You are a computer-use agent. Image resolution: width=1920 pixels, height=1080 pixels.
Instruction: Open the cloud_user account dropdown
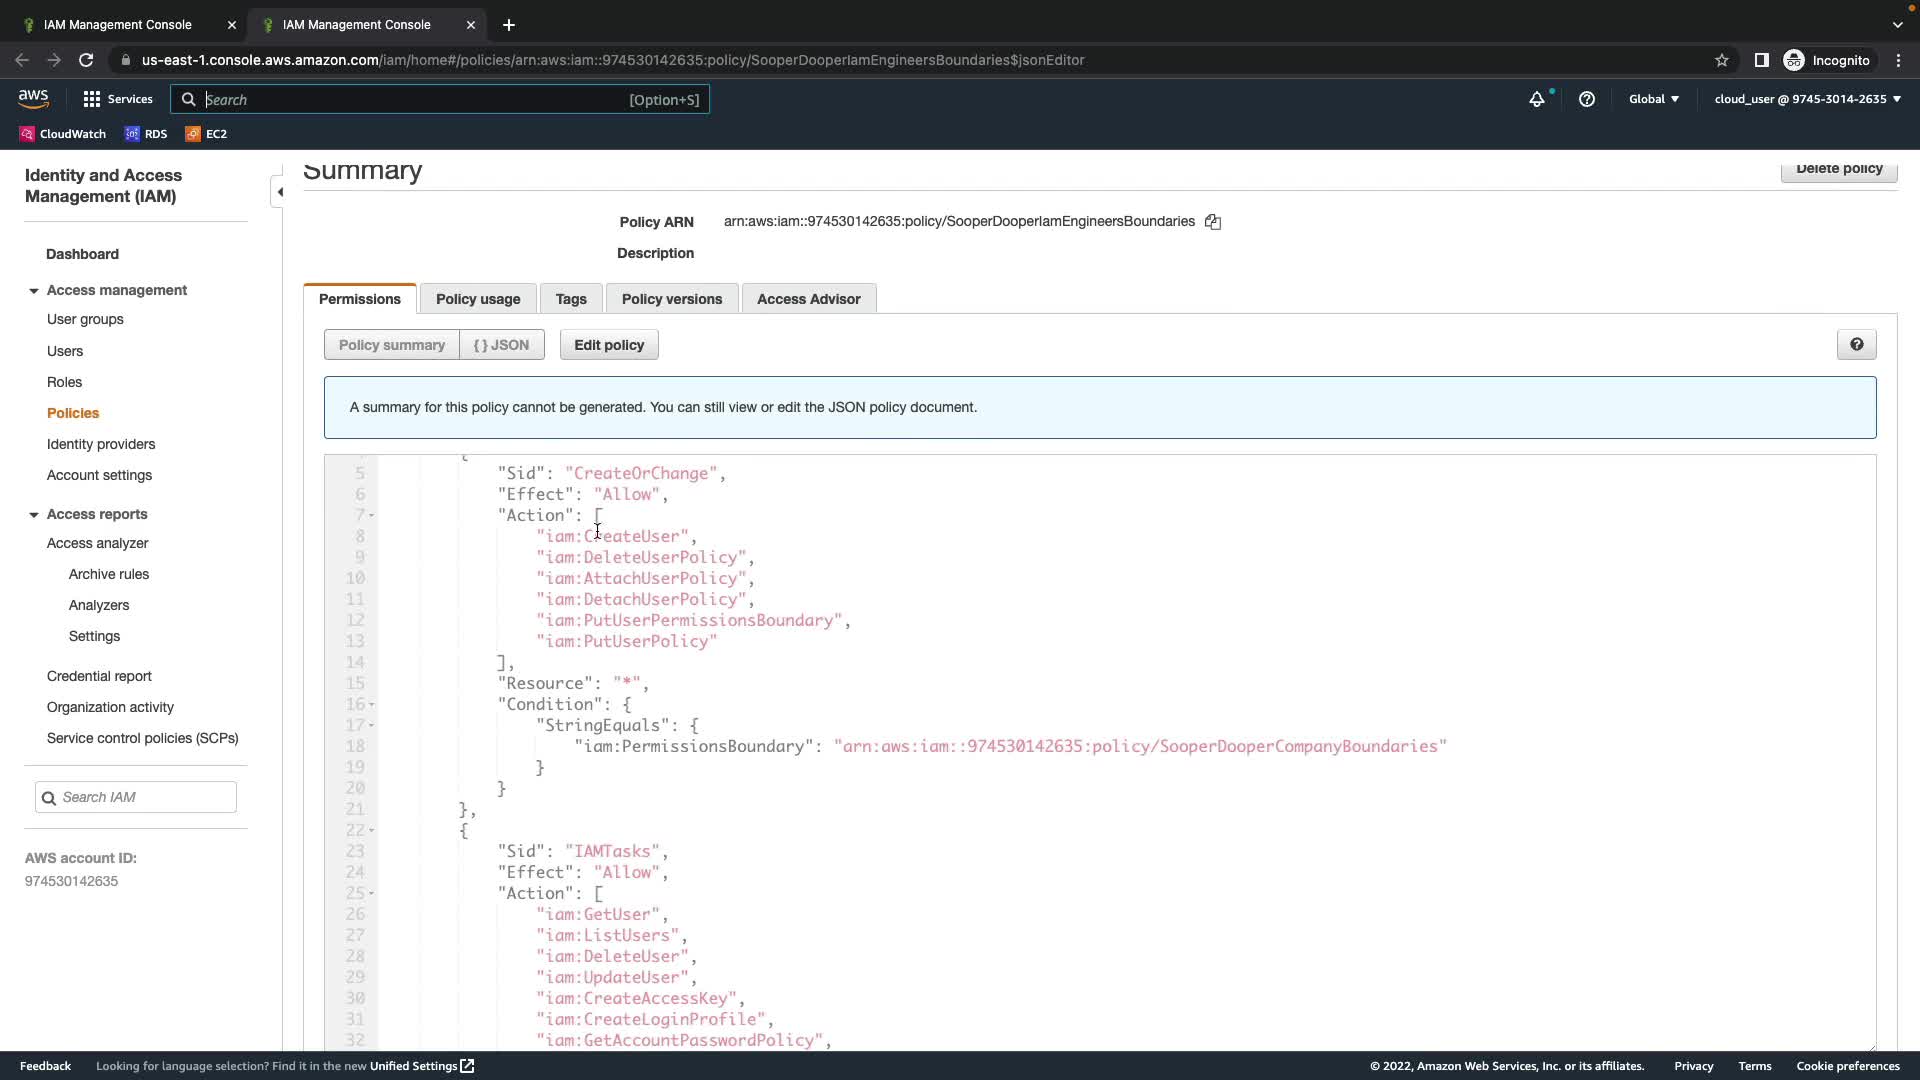pyautogui.click(x=1807, y=99)
